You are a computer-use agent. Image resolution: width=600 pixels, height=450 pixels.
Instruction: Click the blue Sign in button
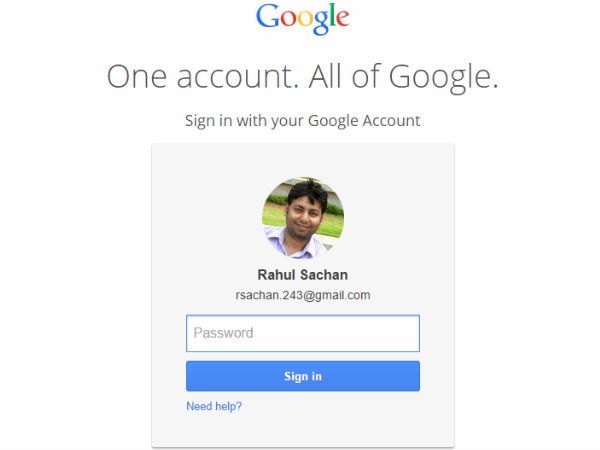[x=303, y=376]
